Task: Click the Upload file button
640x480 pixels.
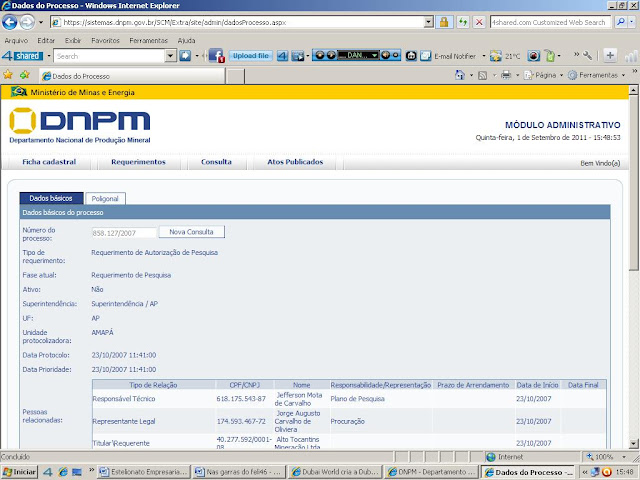Action: [x=251, y=56]
